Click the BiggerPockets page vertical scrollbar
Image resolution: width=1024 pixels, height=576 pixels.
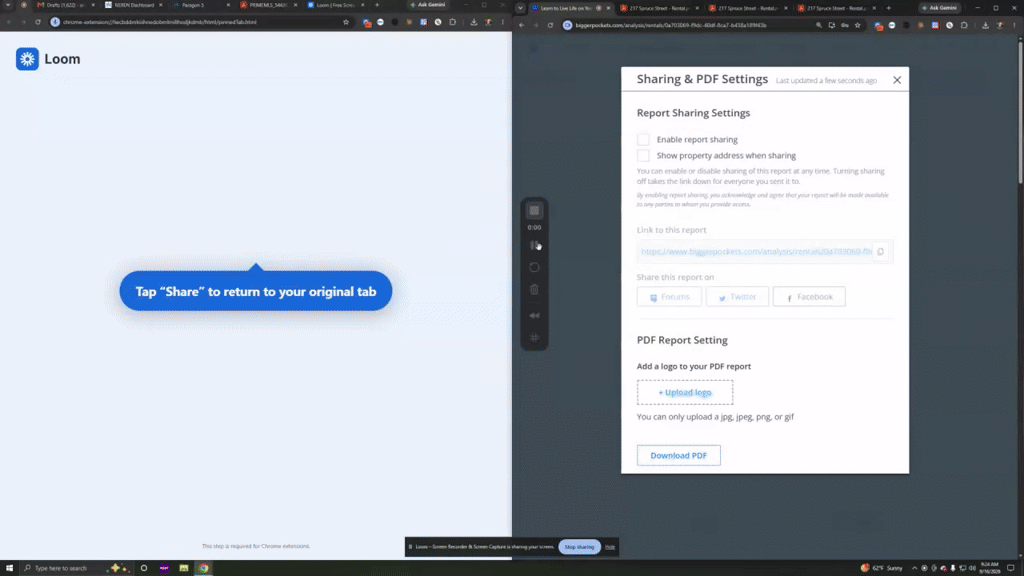[1020, 111]
